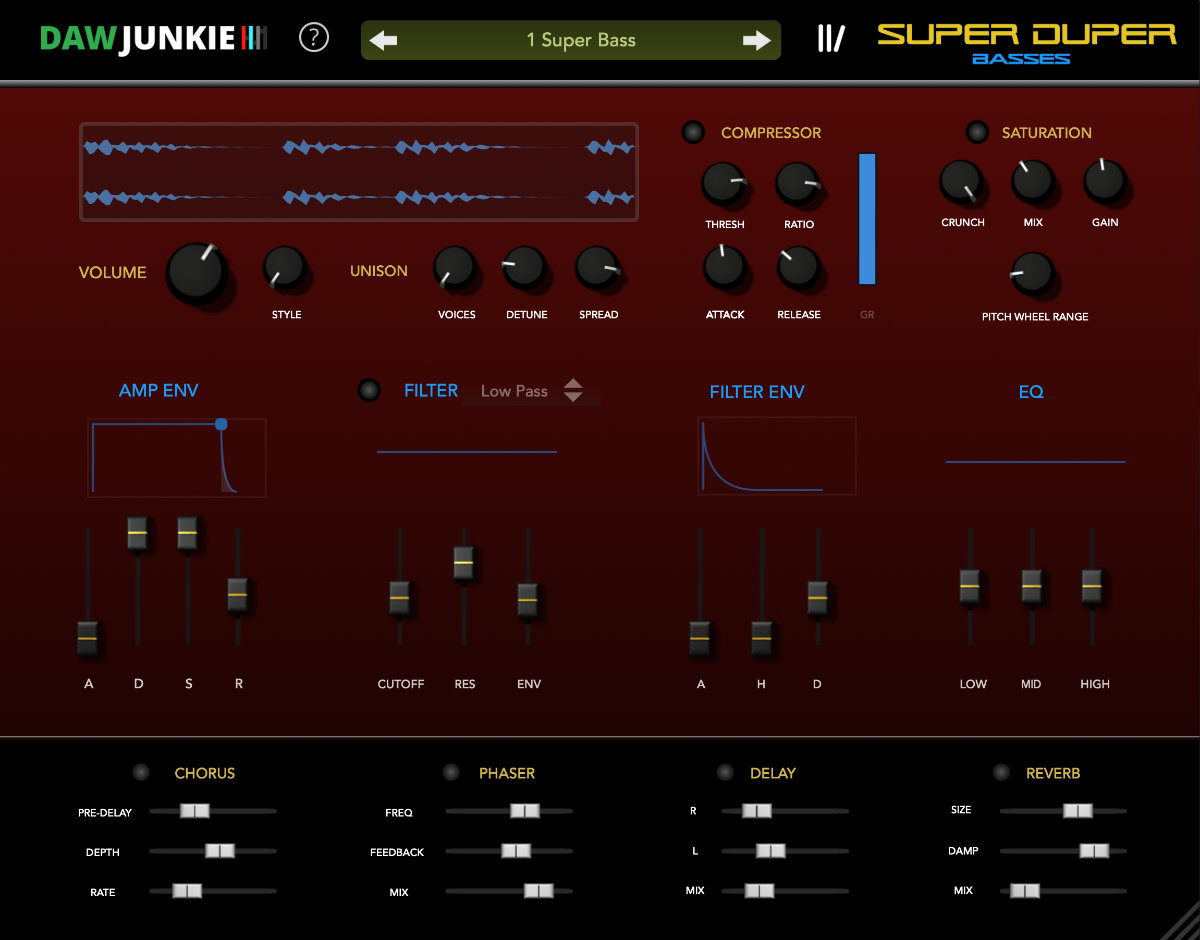Screen dimensions: 1200x940
Task: Click the Amp Env D fader
Action: click(138, 534)
